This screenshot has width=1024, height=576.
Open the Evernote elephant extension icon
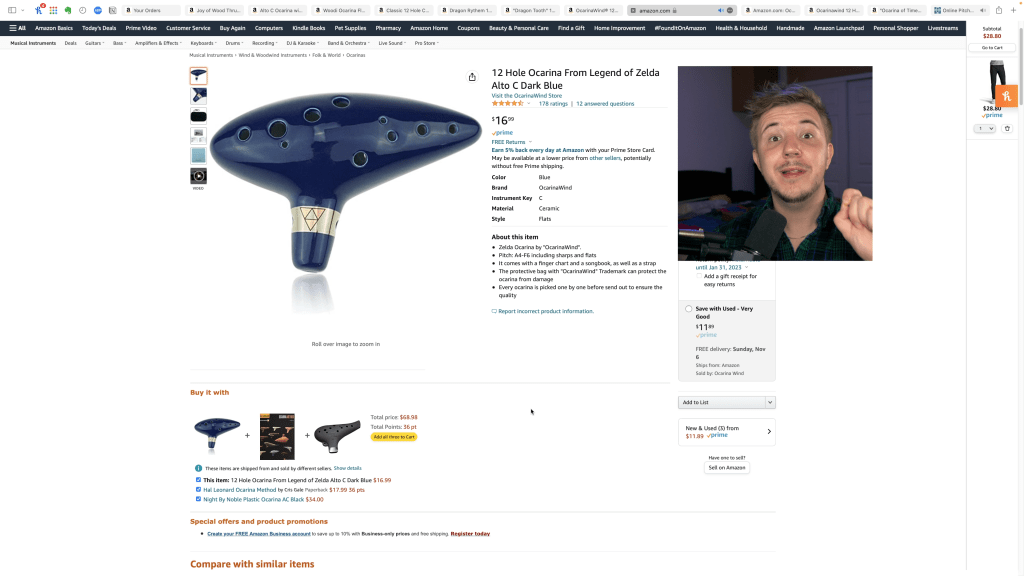[x=68, y=10]
